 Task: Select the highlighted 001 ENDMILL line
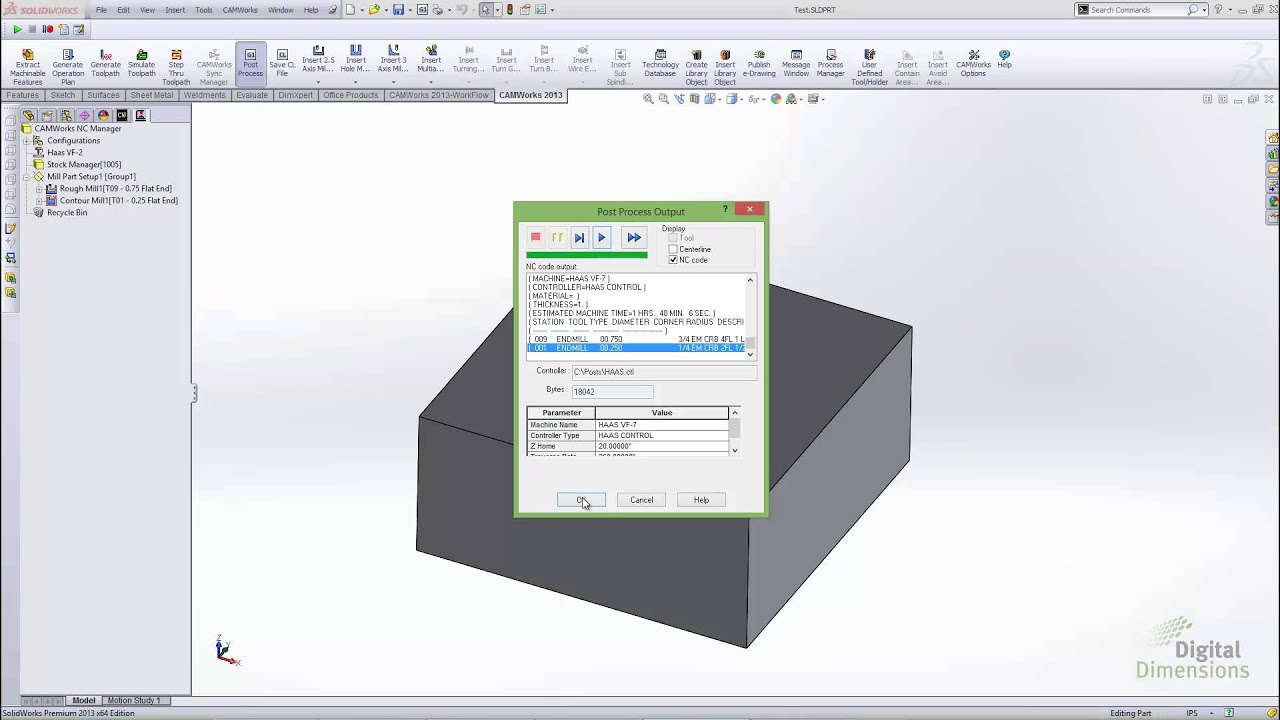[636, 348]
